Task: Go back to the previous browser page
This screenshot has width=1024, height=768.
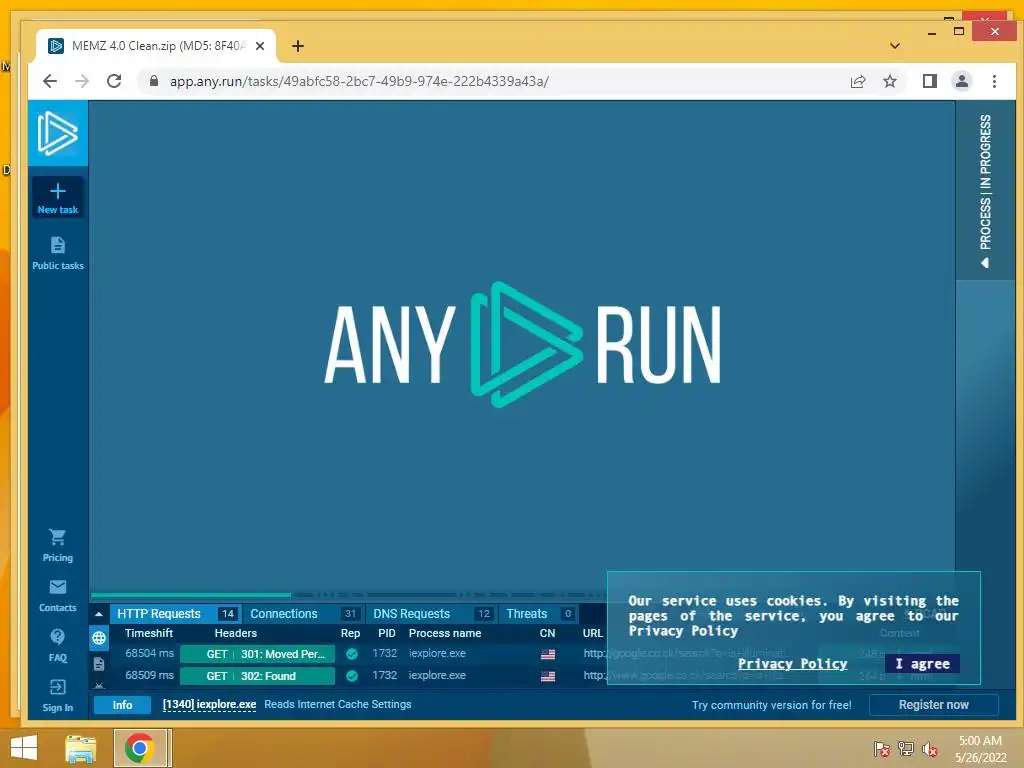Action: pos(50,81)
